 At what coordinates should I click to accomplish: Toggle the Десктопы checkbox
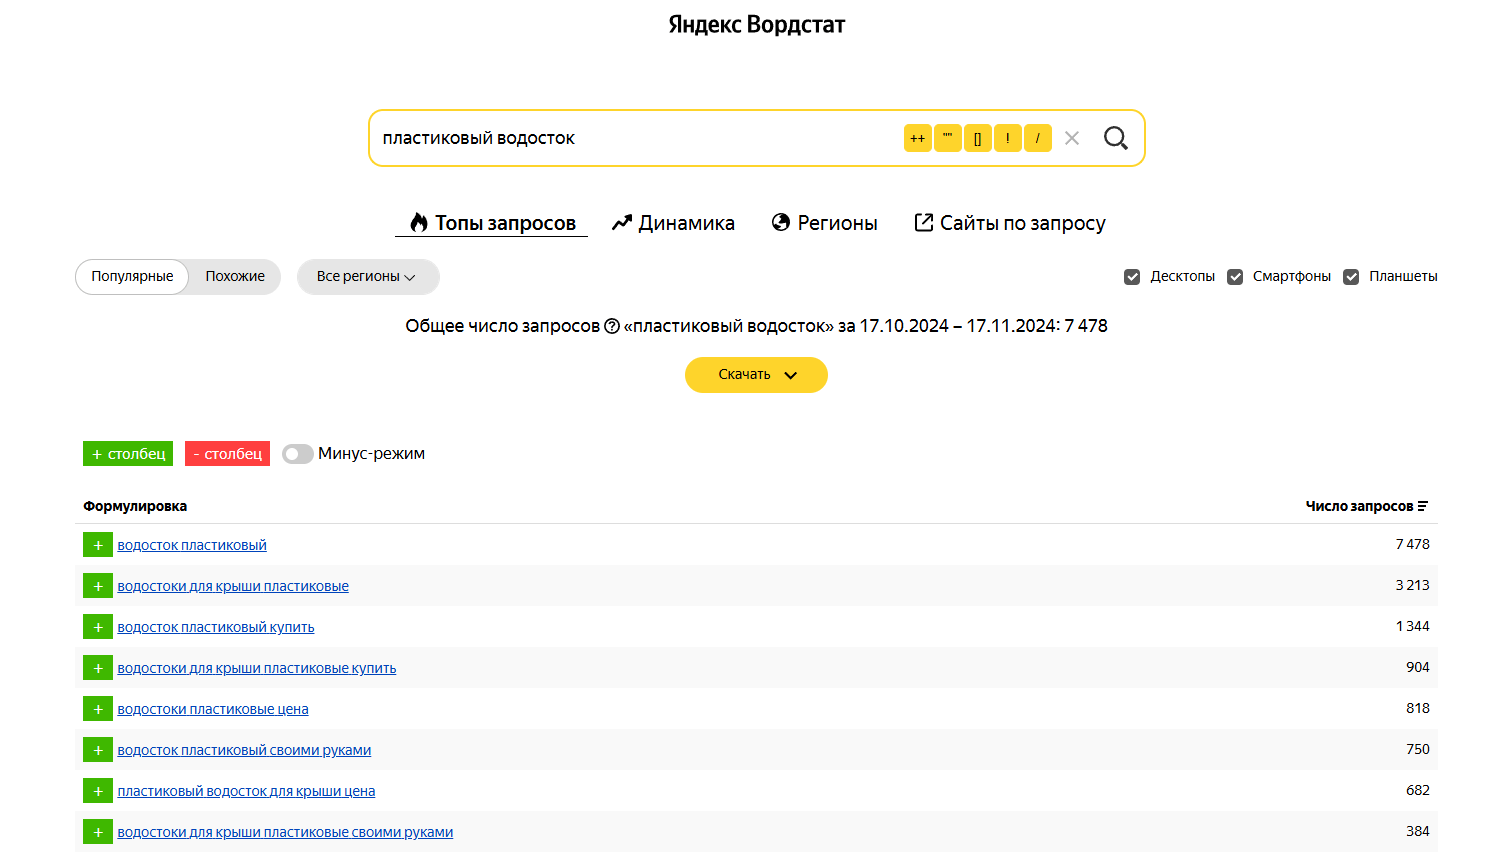[1132, 277]
